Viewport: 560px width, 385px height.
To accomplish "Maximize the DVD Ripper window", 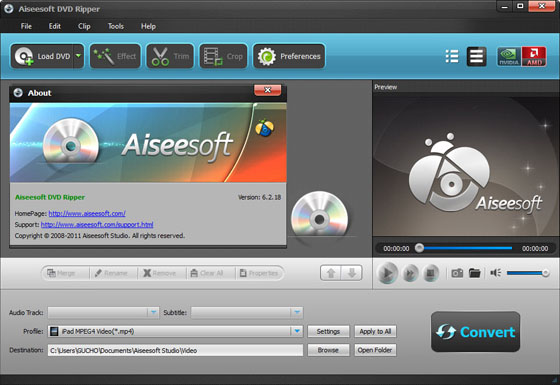I will pos(520,6).
